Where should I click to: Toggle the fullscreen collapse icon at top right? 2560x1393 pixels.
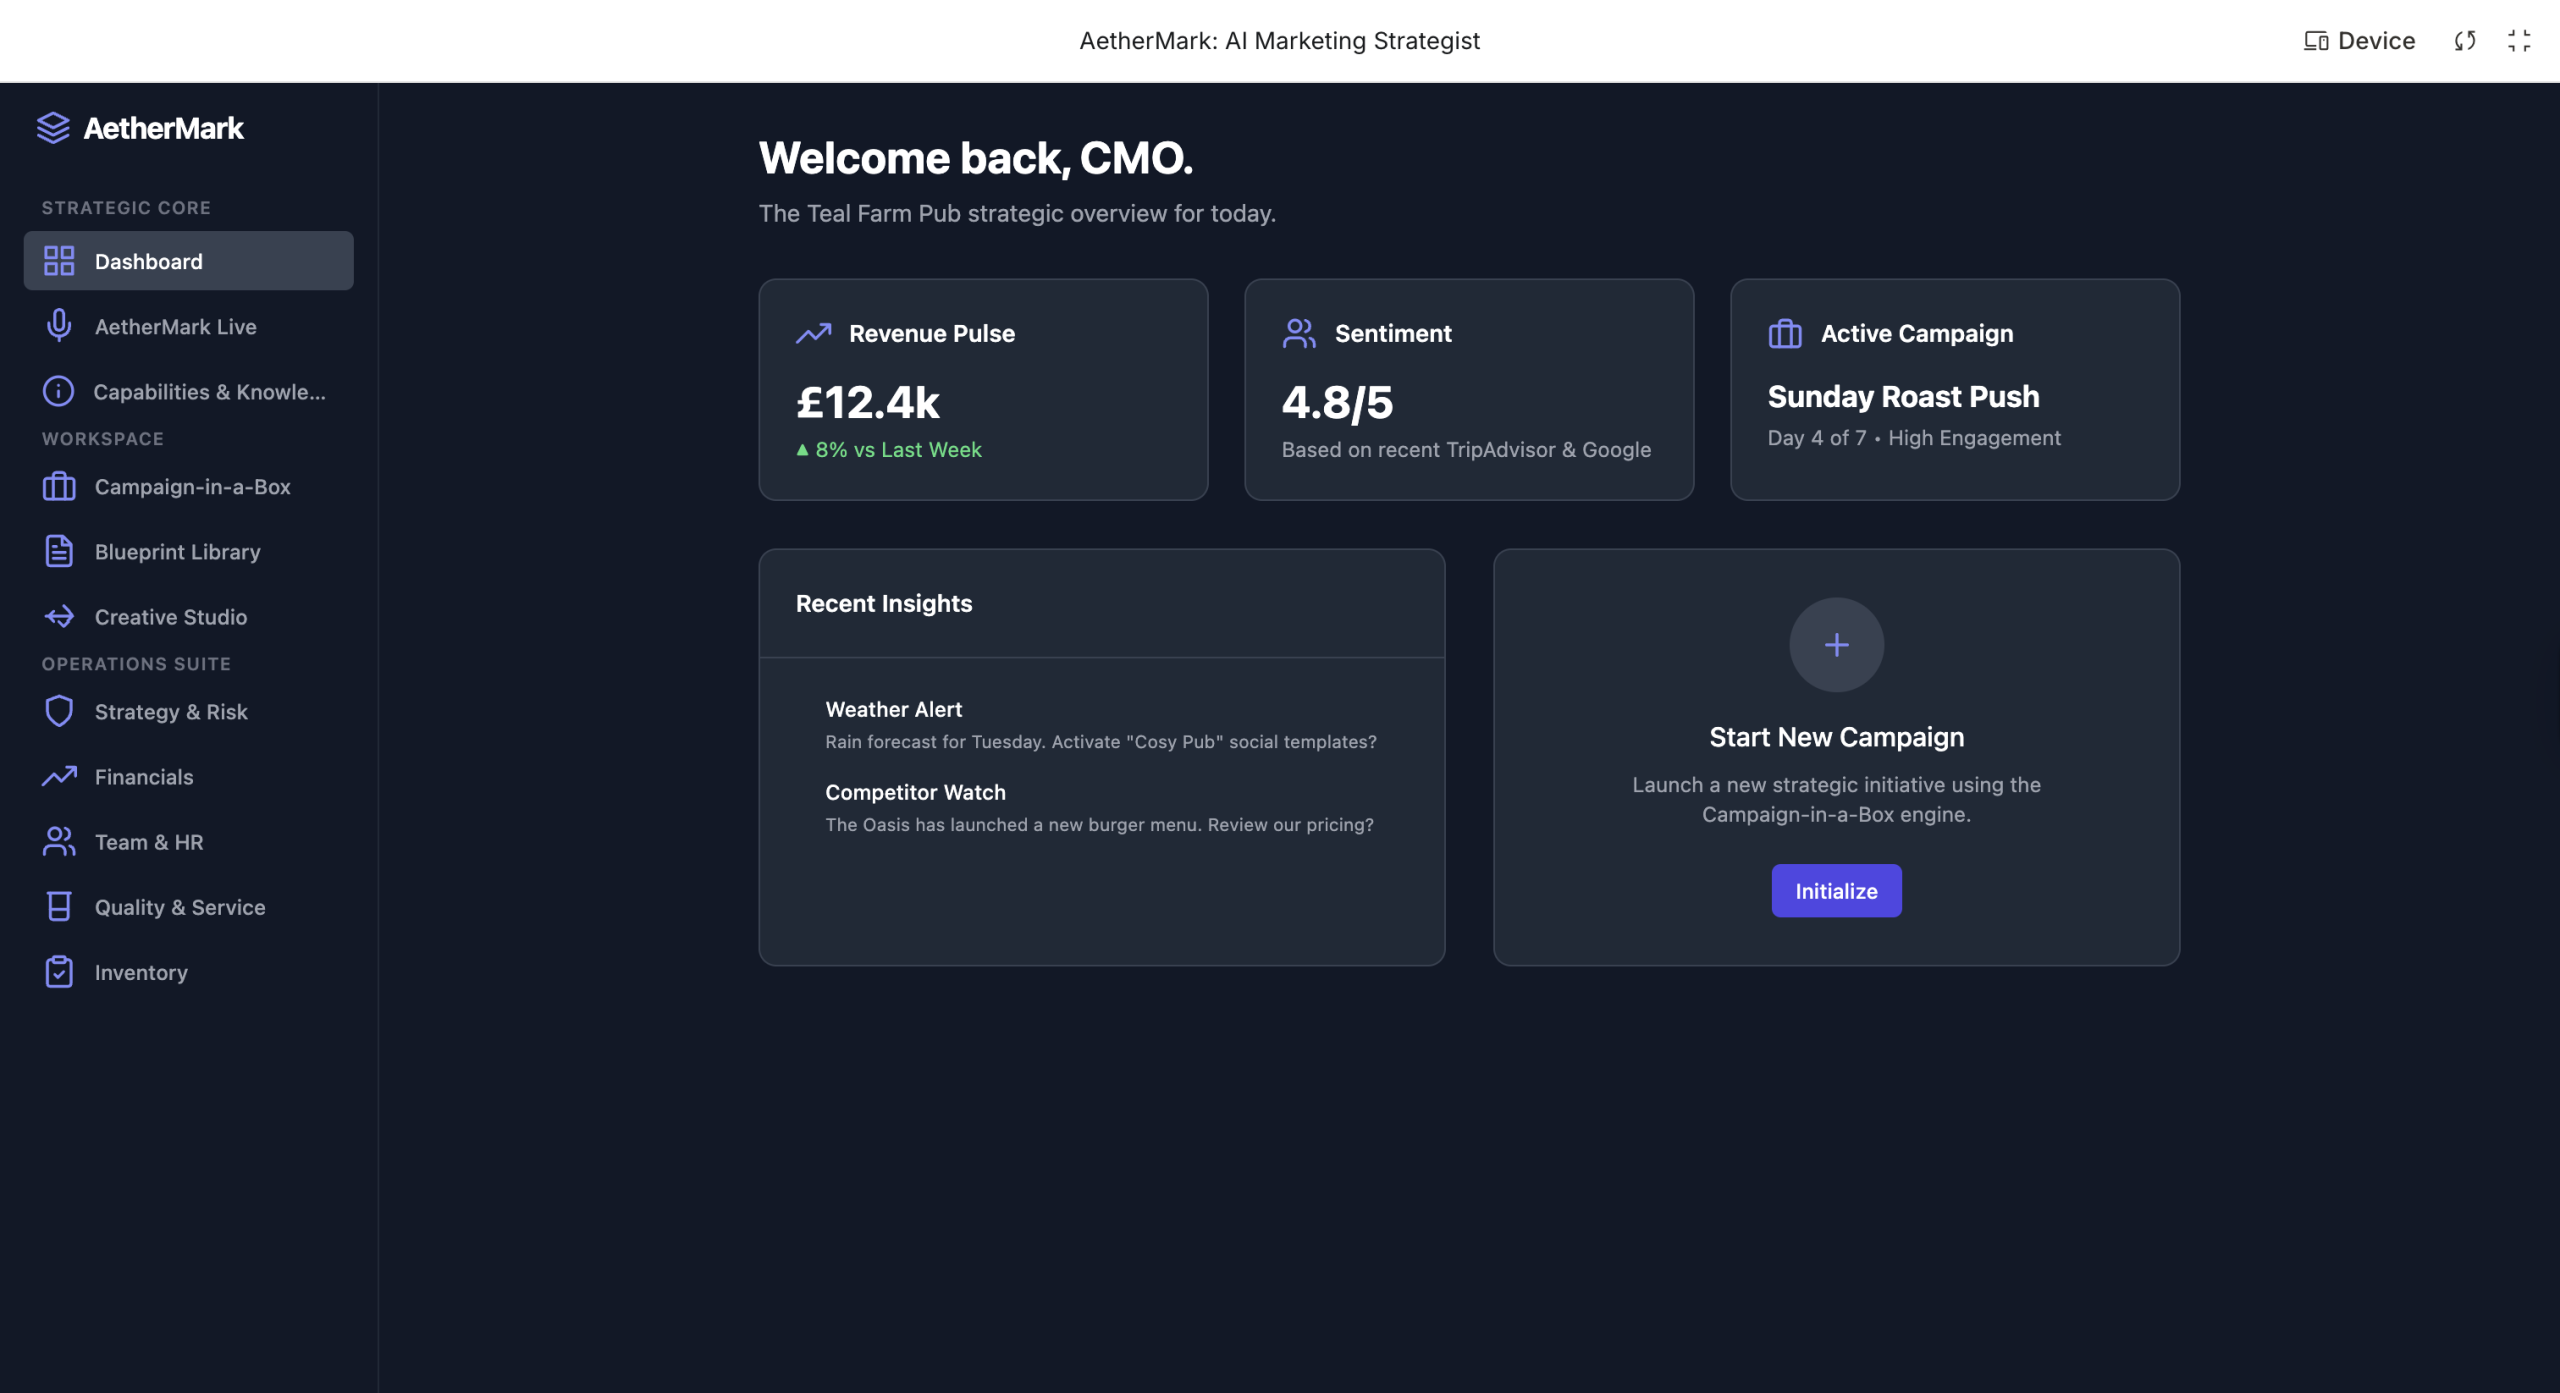[2519, 41]
